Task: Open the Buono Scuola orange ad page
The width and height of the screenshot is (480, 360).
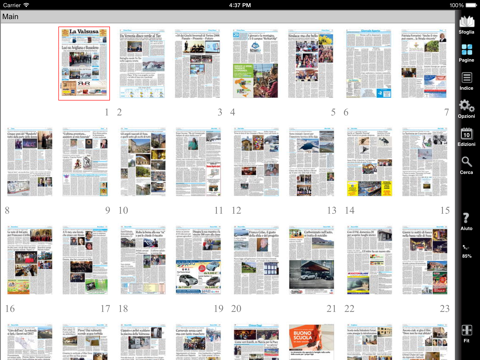Action: (x=311, y=342)
